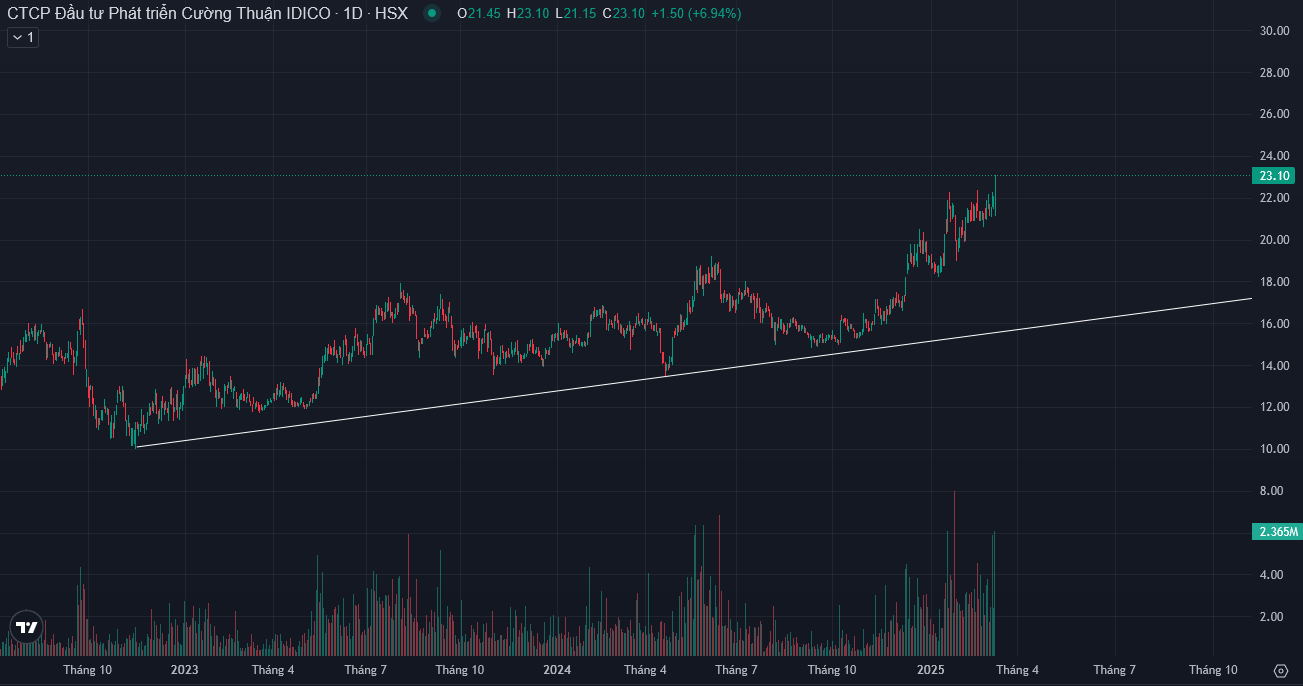Click the 18.00 price axis label
The height and width of the screenshot is (686, 1303).
[1274, 282]
